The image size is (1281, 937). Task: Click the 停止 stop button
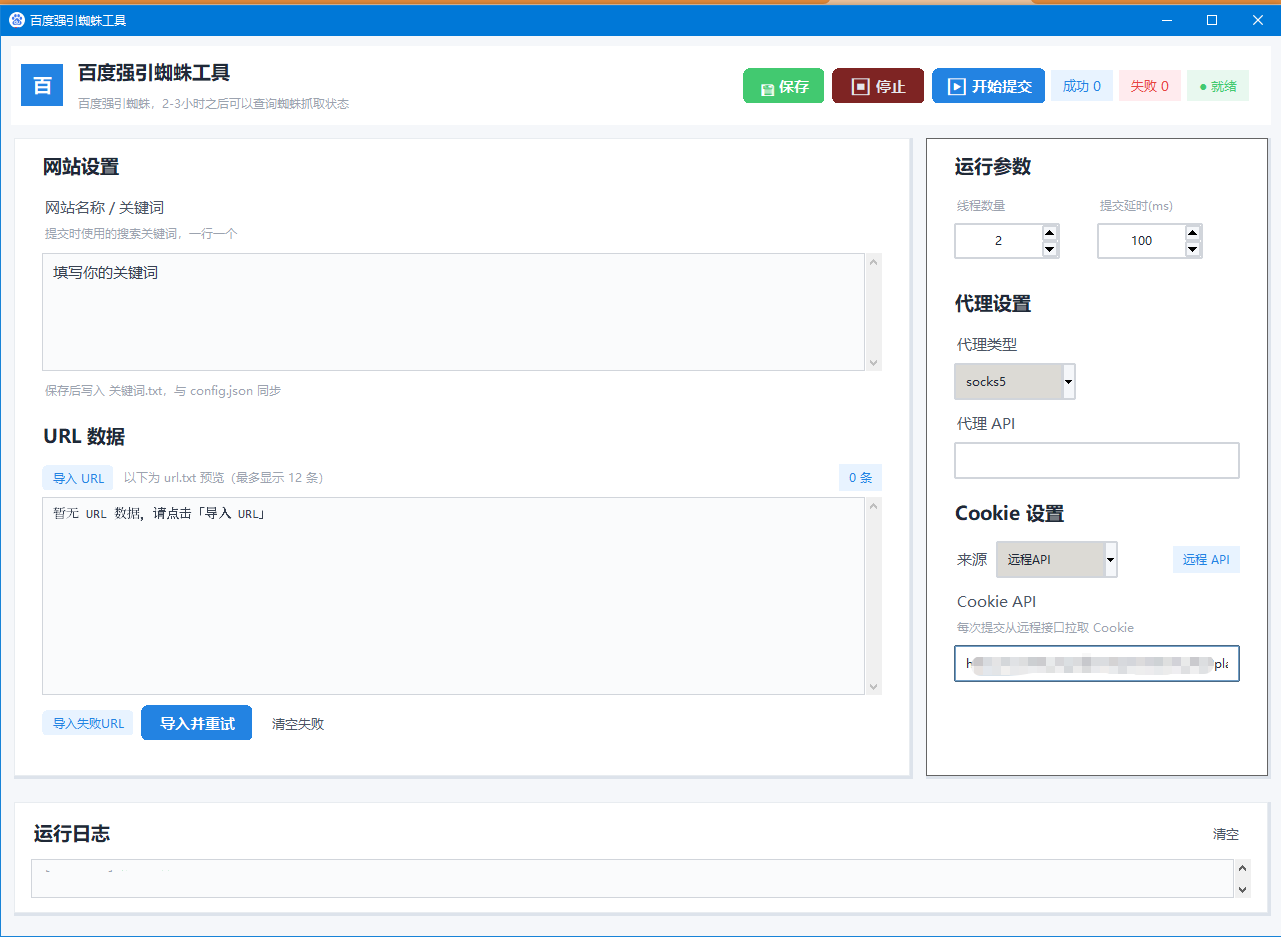coord(878,86)
